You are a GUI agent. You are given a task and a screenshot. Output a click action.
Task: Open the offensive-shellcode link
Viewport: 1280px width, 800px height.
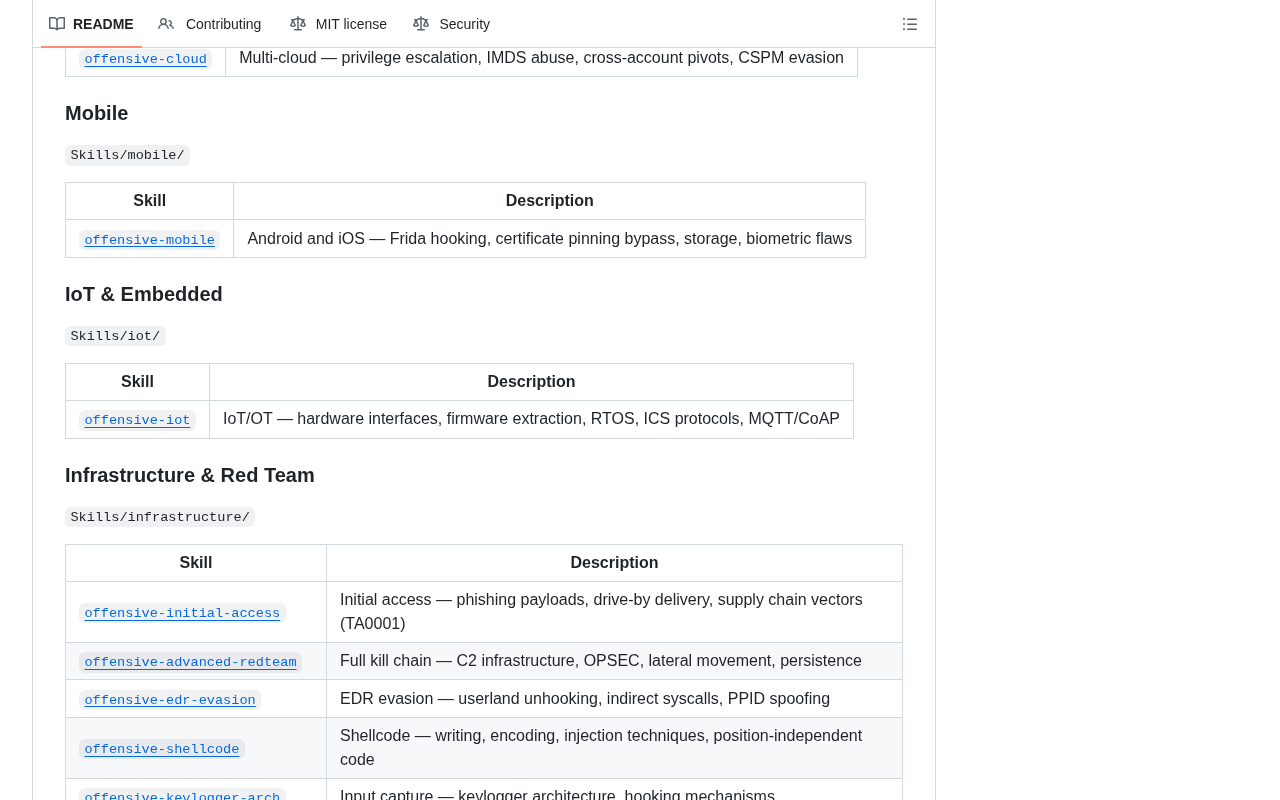[162, 749]
